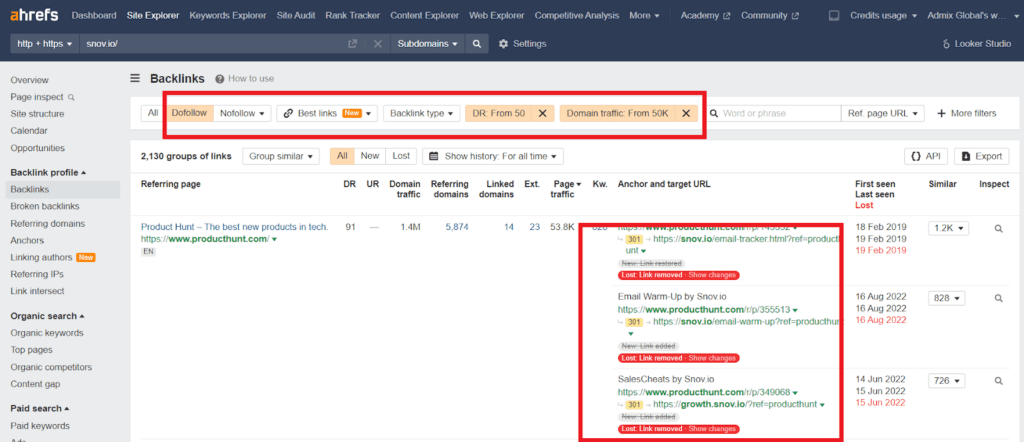Click the Word or phrase search field
The height and width of the screenshot is (442, 1024).
(776, 113)
